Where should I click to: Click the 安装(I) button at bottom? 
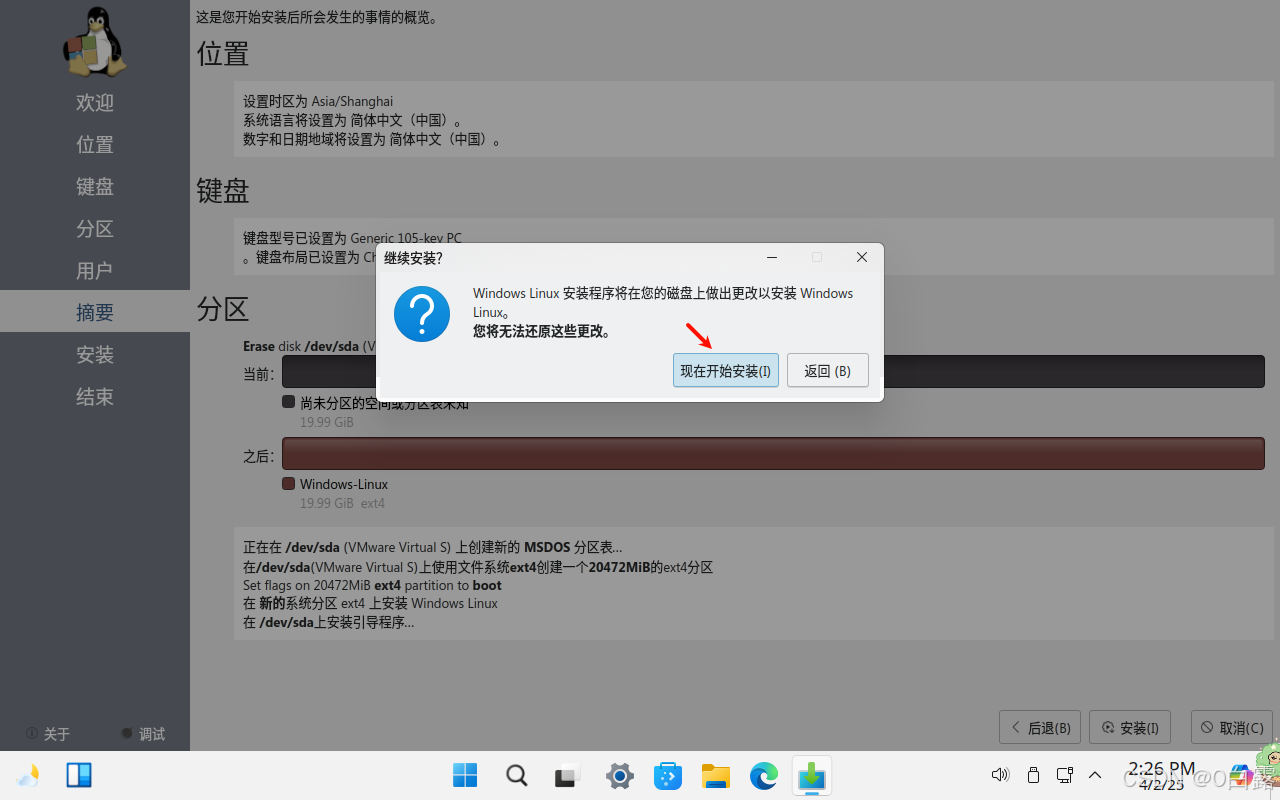pyautogui.click(x=1130, y=728)
